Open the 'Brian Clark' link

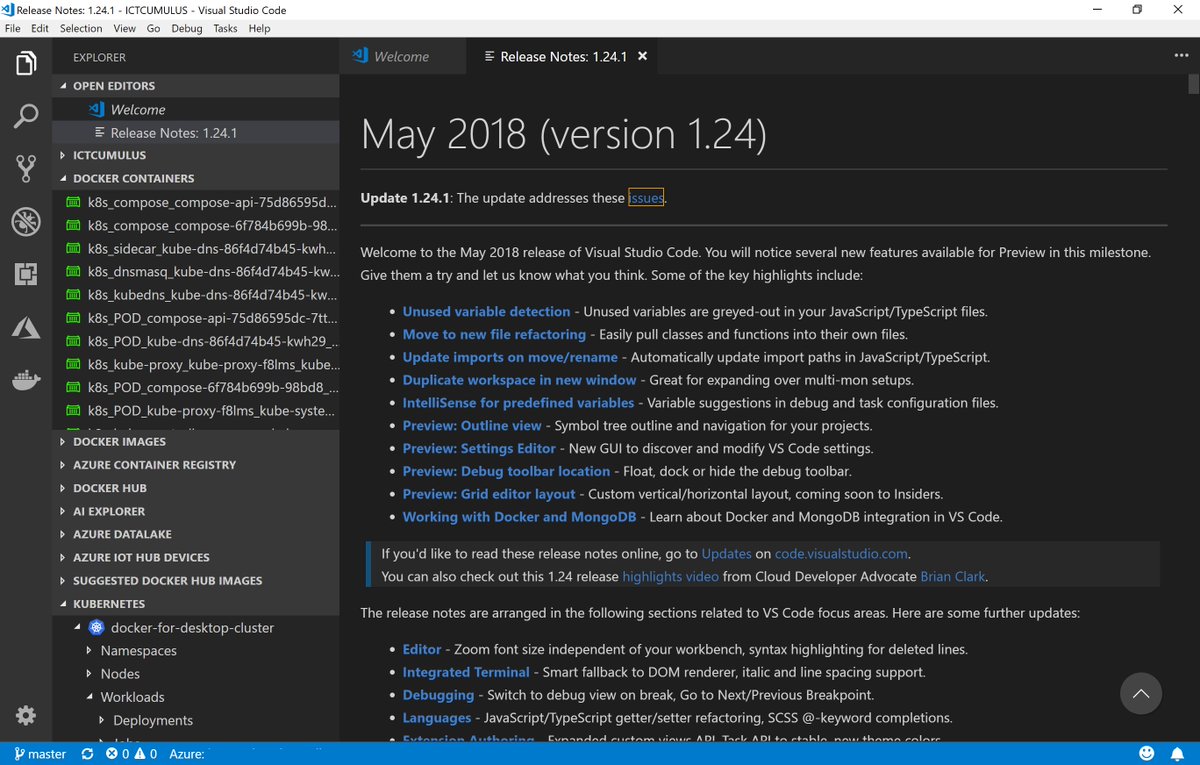[x=953, y=576]
